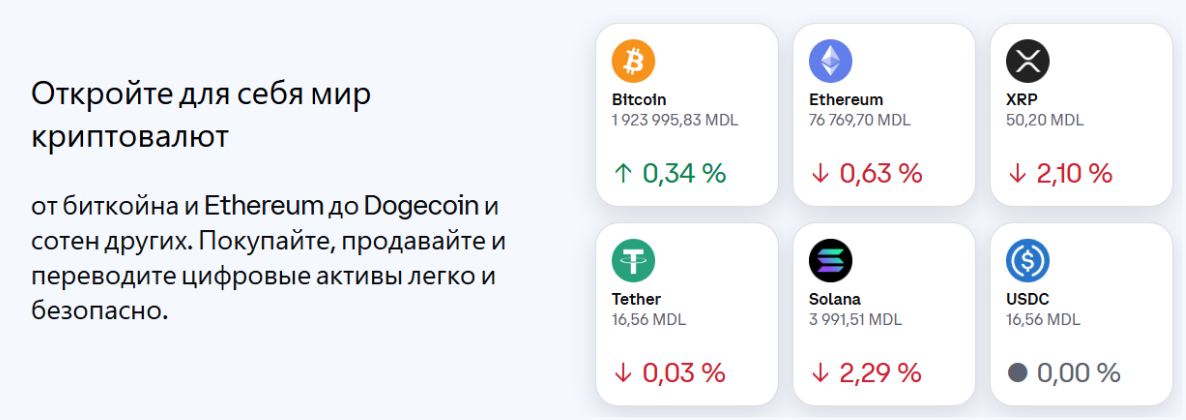
Task: Click the USDC price 16,56 MDL
Action: tap(1043, 319)
